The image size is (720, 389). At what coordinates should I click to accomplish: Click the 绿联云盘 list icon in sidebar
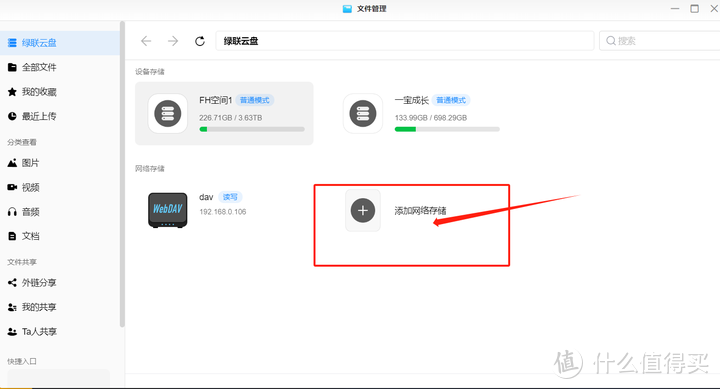[x=12, y=43]
